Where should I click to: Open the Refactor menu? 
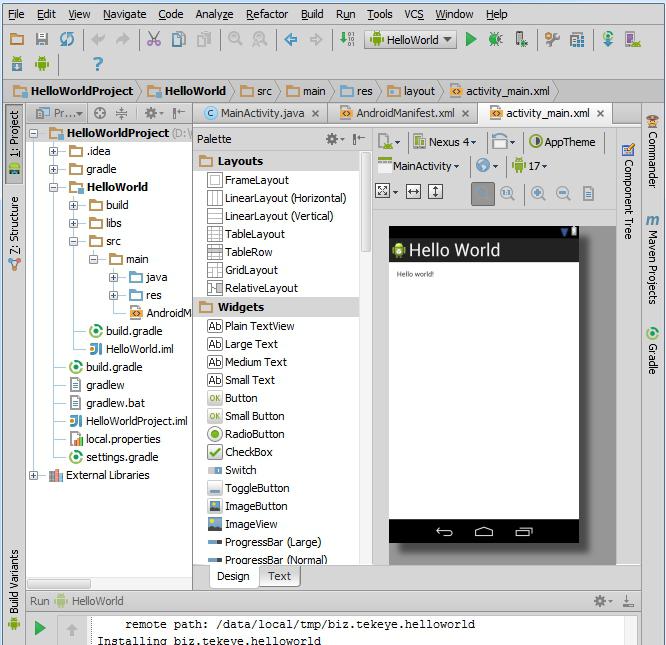(x=267, y=14)
